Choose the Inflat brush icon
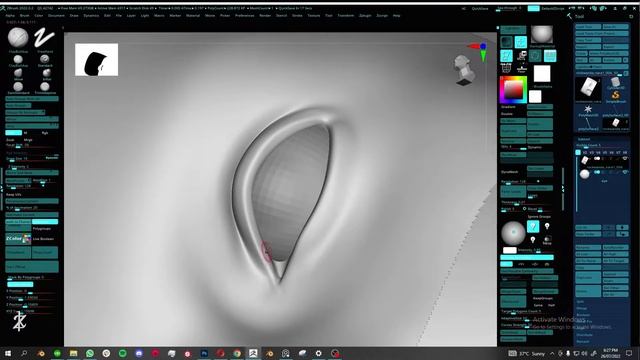The image size is (640, 360). [x=47, y=73]
